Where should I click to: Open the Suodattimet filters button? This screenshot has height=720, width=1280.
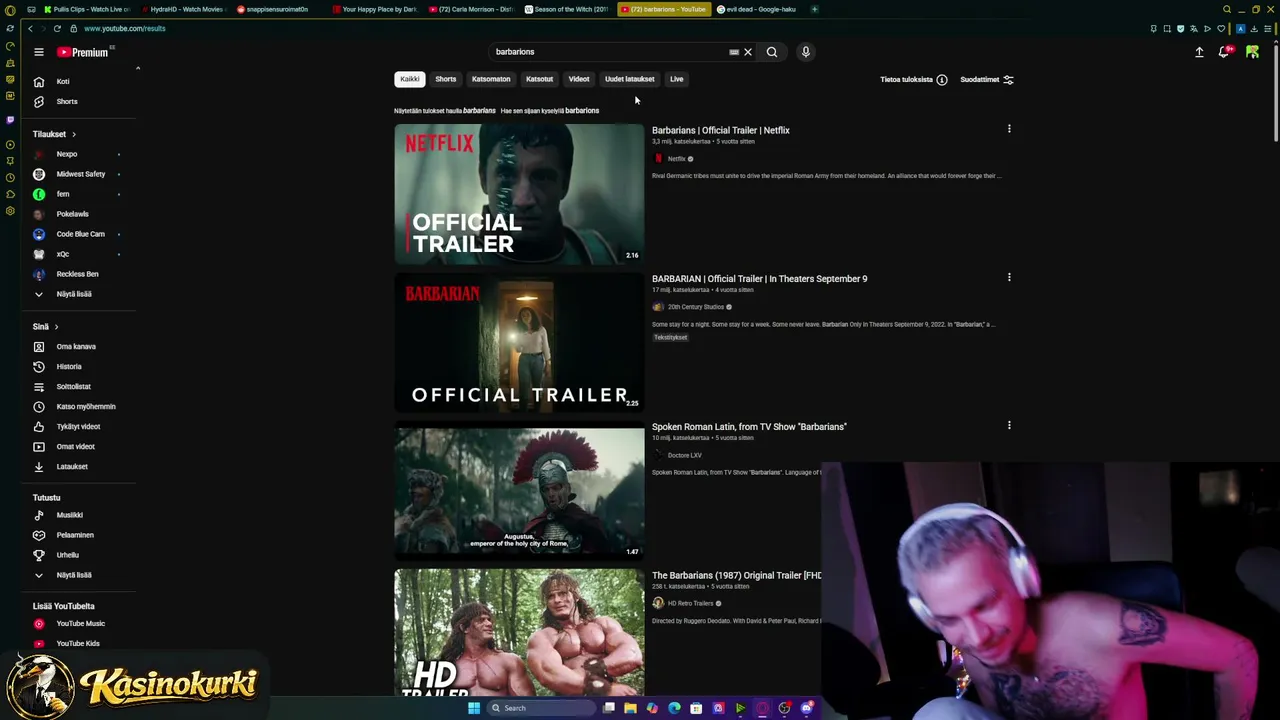tap(987, 79)
